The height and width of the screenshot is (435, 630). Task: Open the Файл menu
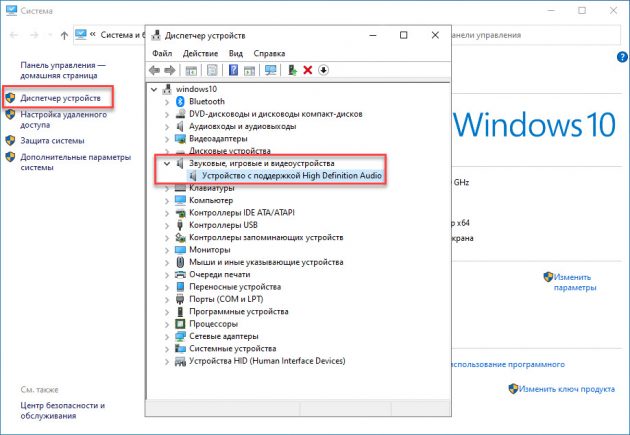pos(162,53)
